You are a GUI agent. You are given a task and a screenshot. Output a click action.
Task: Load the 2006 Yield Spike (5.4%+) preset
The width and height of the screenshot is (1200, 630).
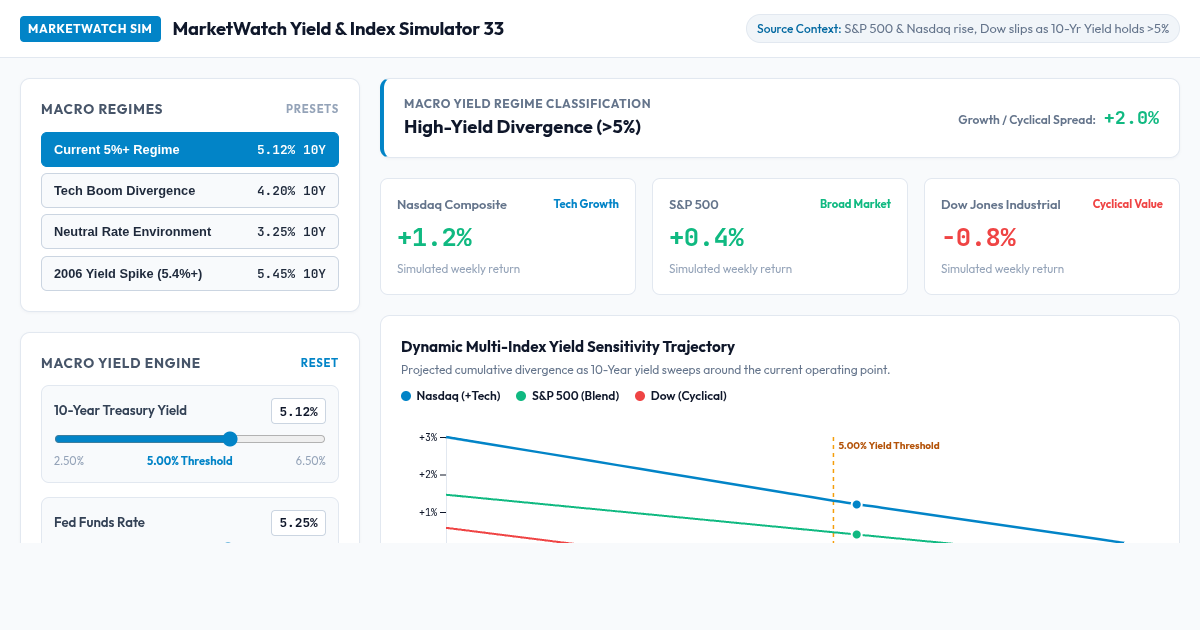[x=190, y=273]
